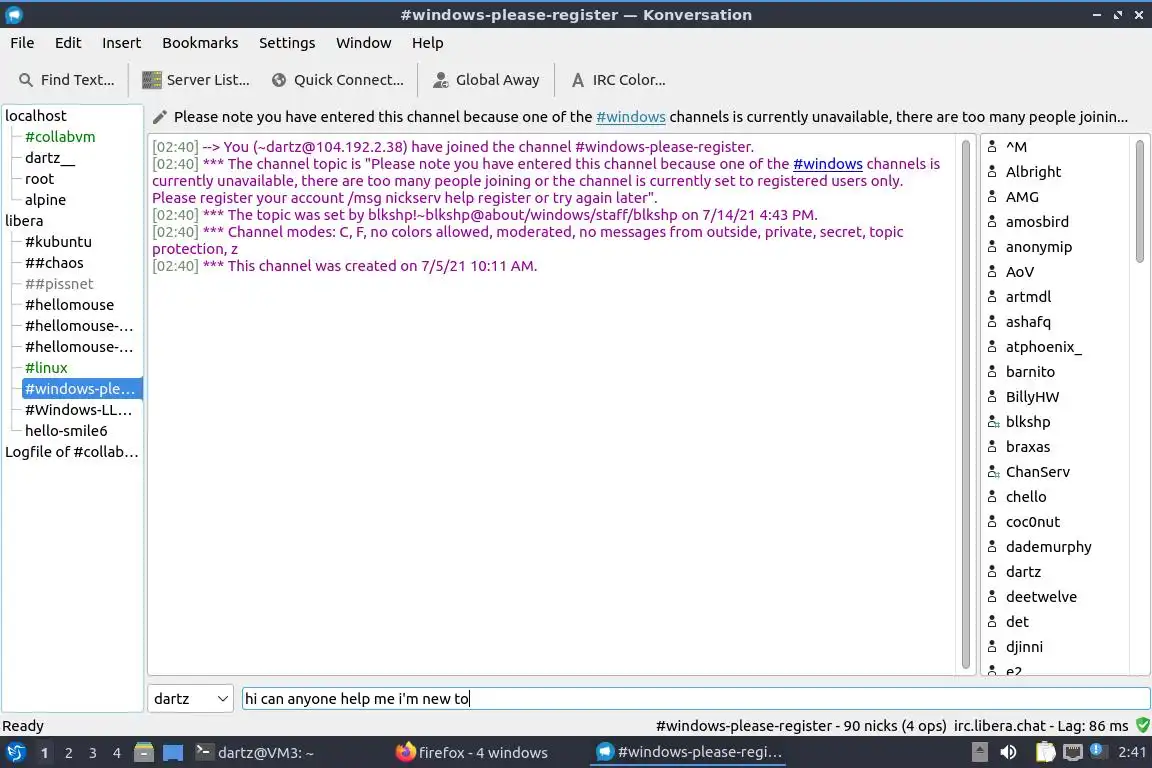Select the alpine tab in the tree
Screen dimensions: 1152x768
pyautogui.click(x=46, y=200)
